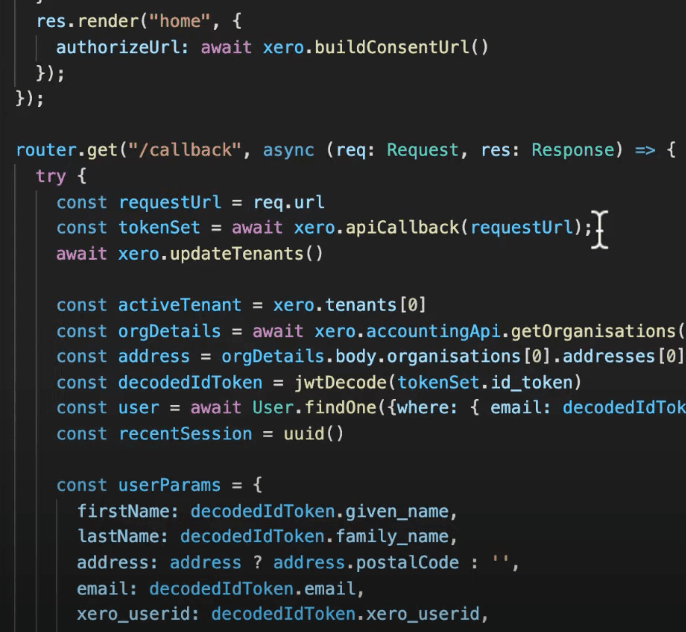Click orgDetails on the const address line

(273, 356)
